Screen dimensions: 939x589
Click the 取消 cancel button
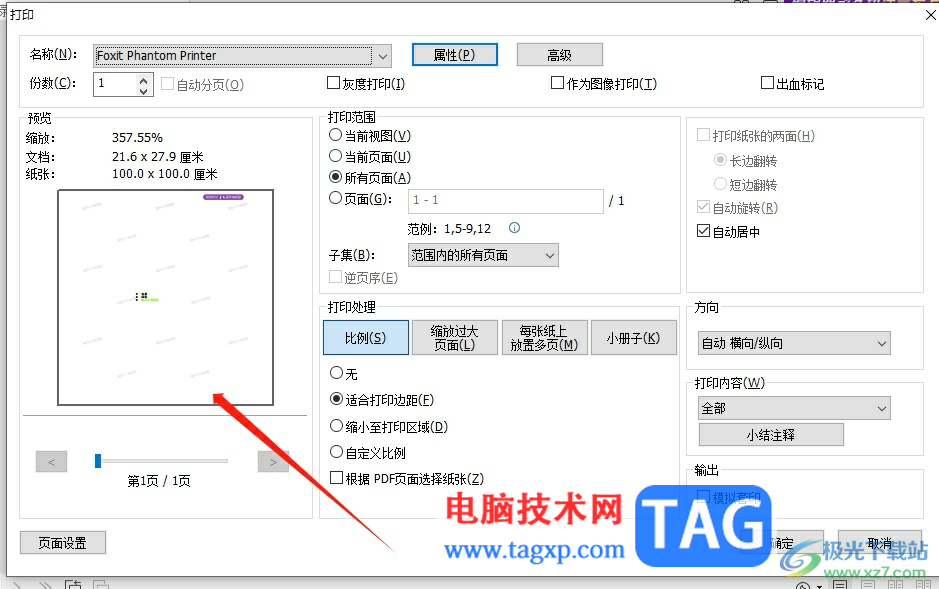tap(880, 543)
